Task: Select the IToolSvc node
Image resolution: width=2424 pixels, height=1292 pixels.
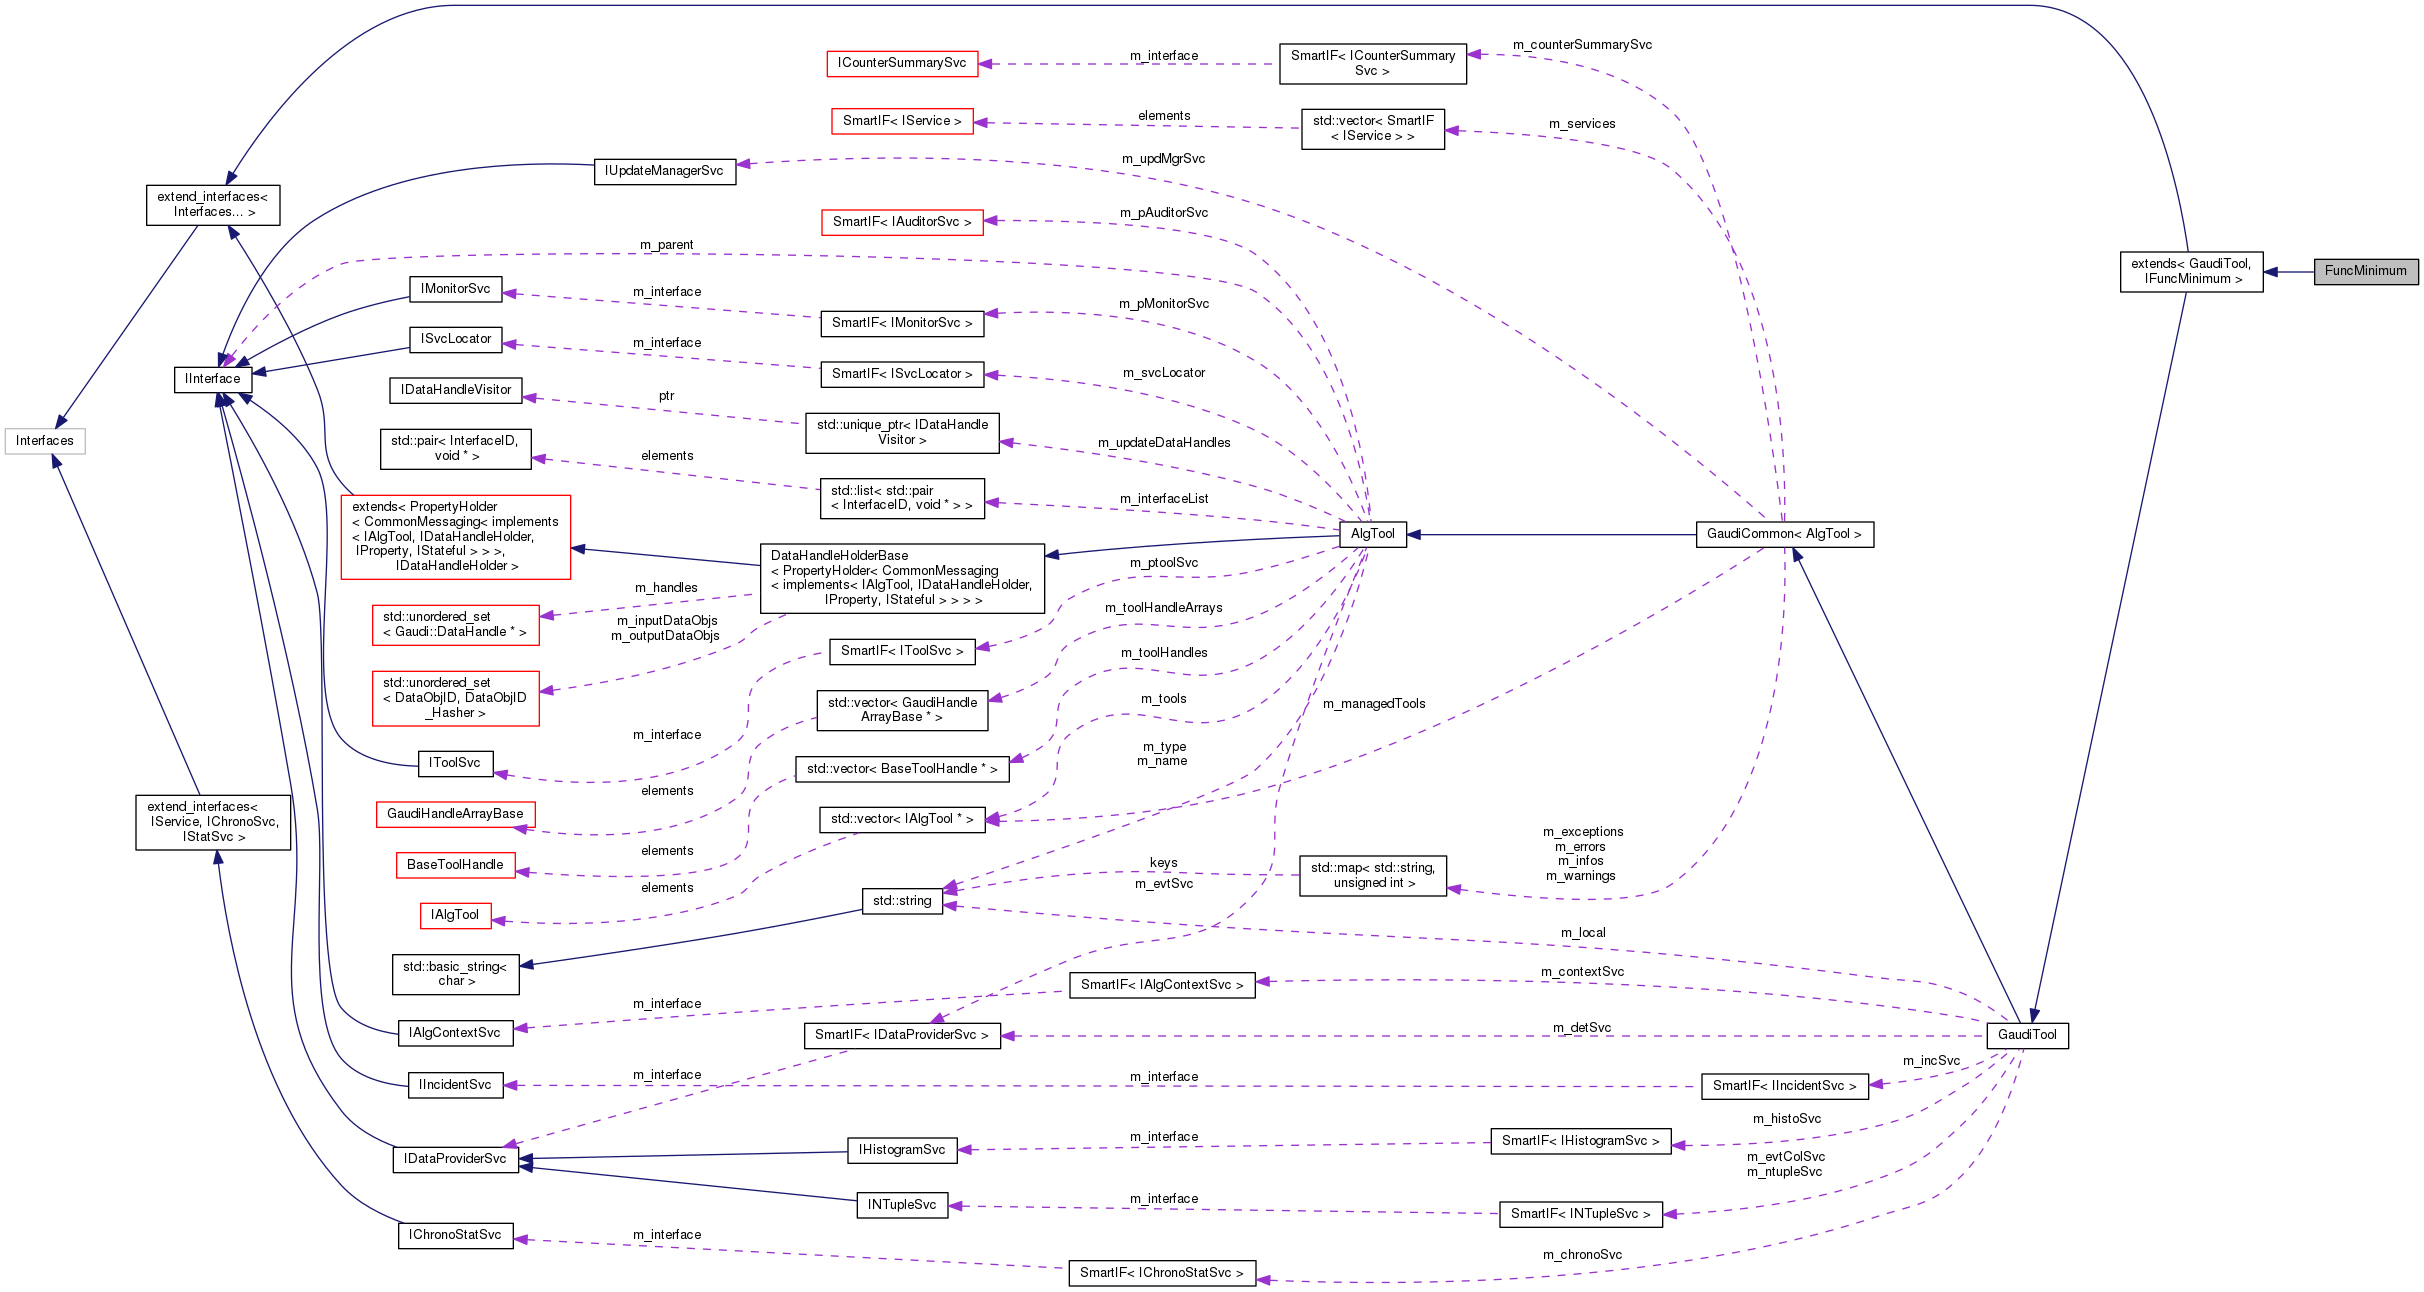Action: (455, 763)
